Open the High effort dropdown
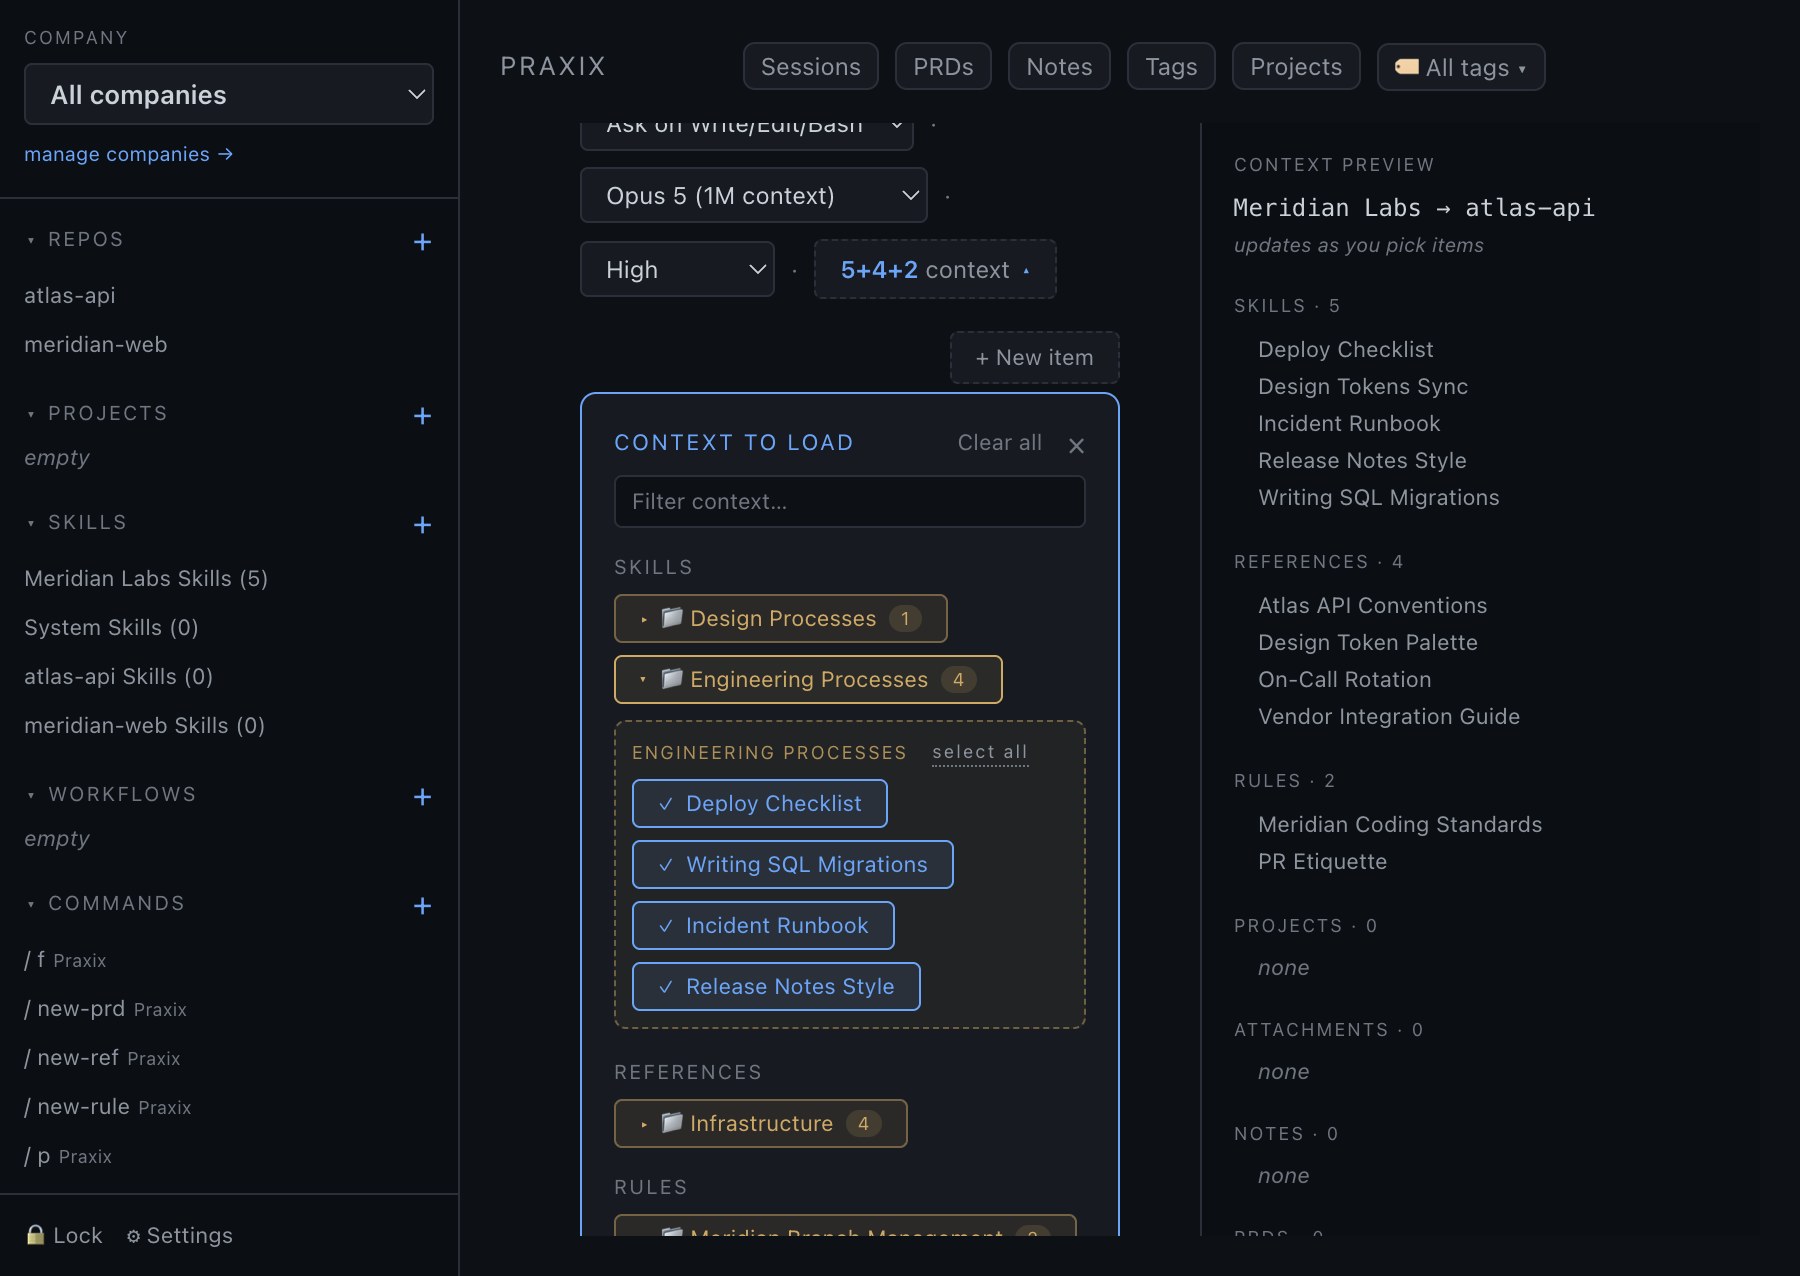Screen dimensions: 1800x1276 (x=678, y=270)
